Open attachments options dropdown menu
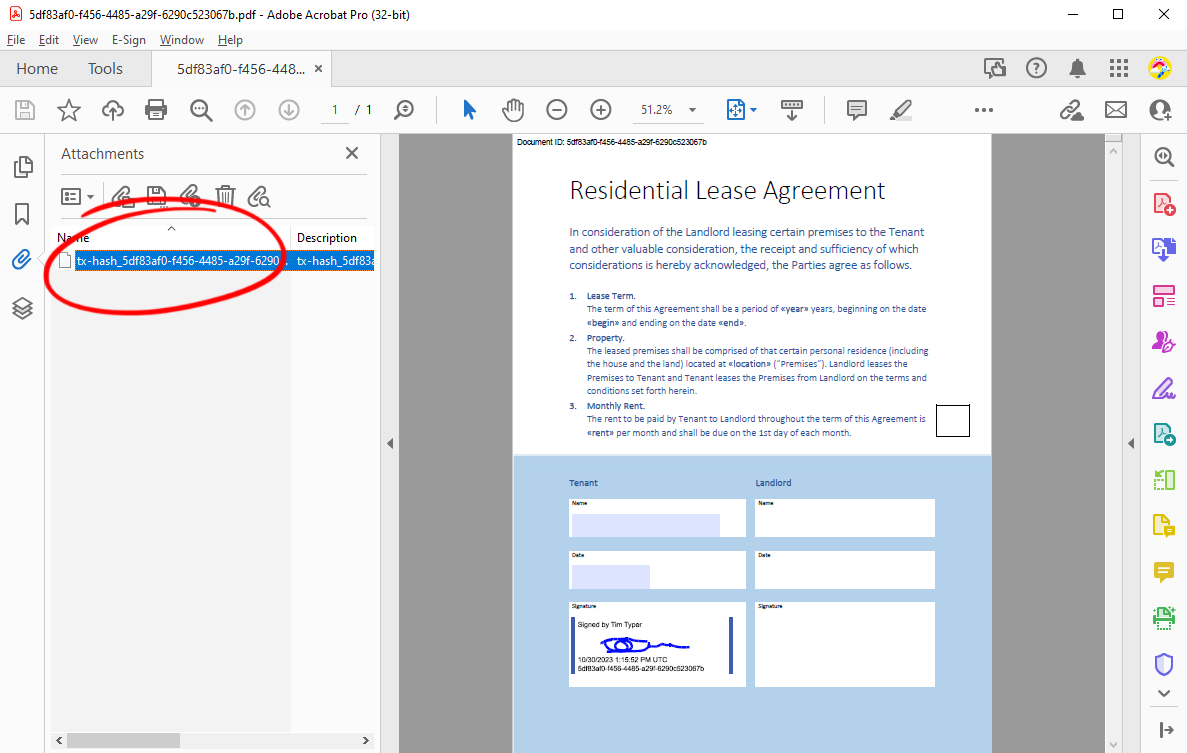 point(77,197)
